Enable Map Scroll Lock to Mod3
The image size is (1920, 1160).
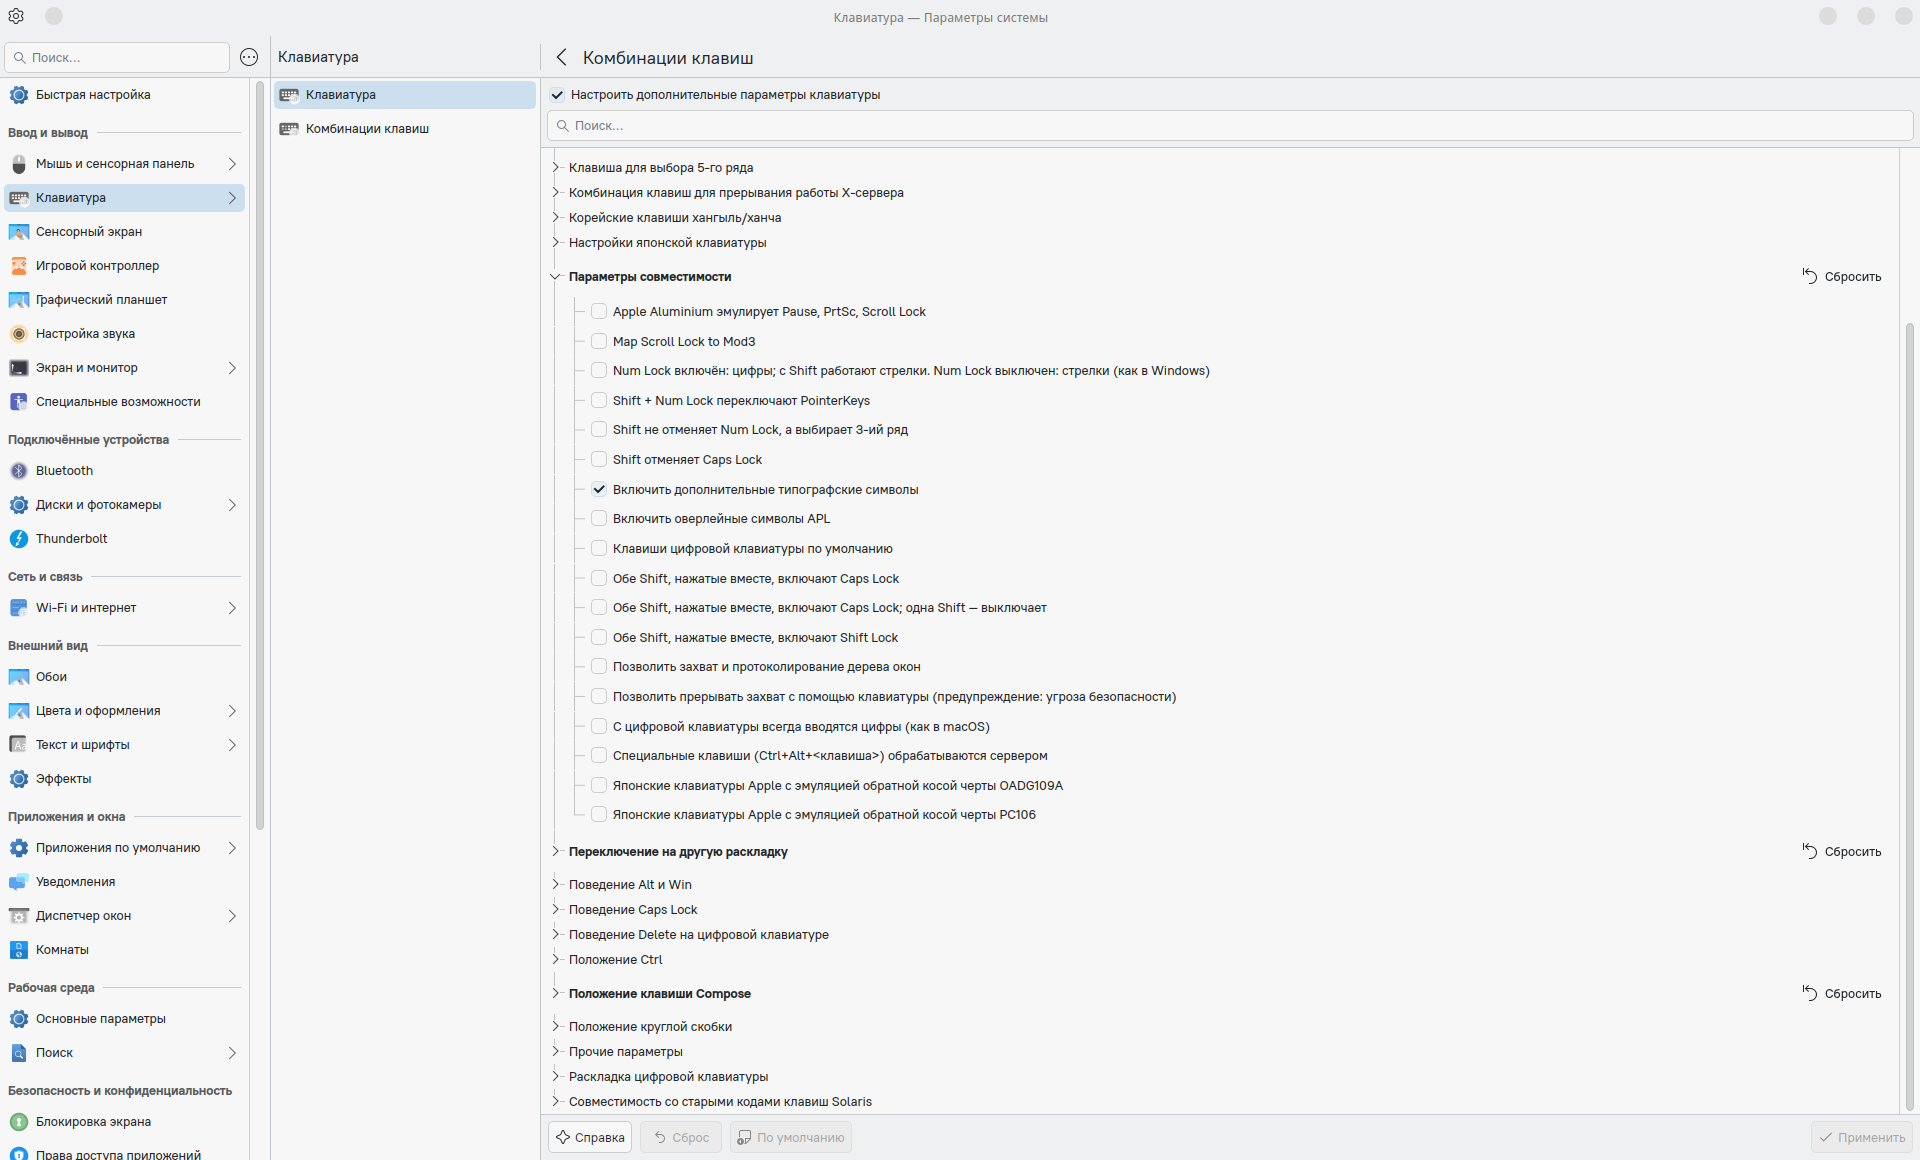[599, 341]
